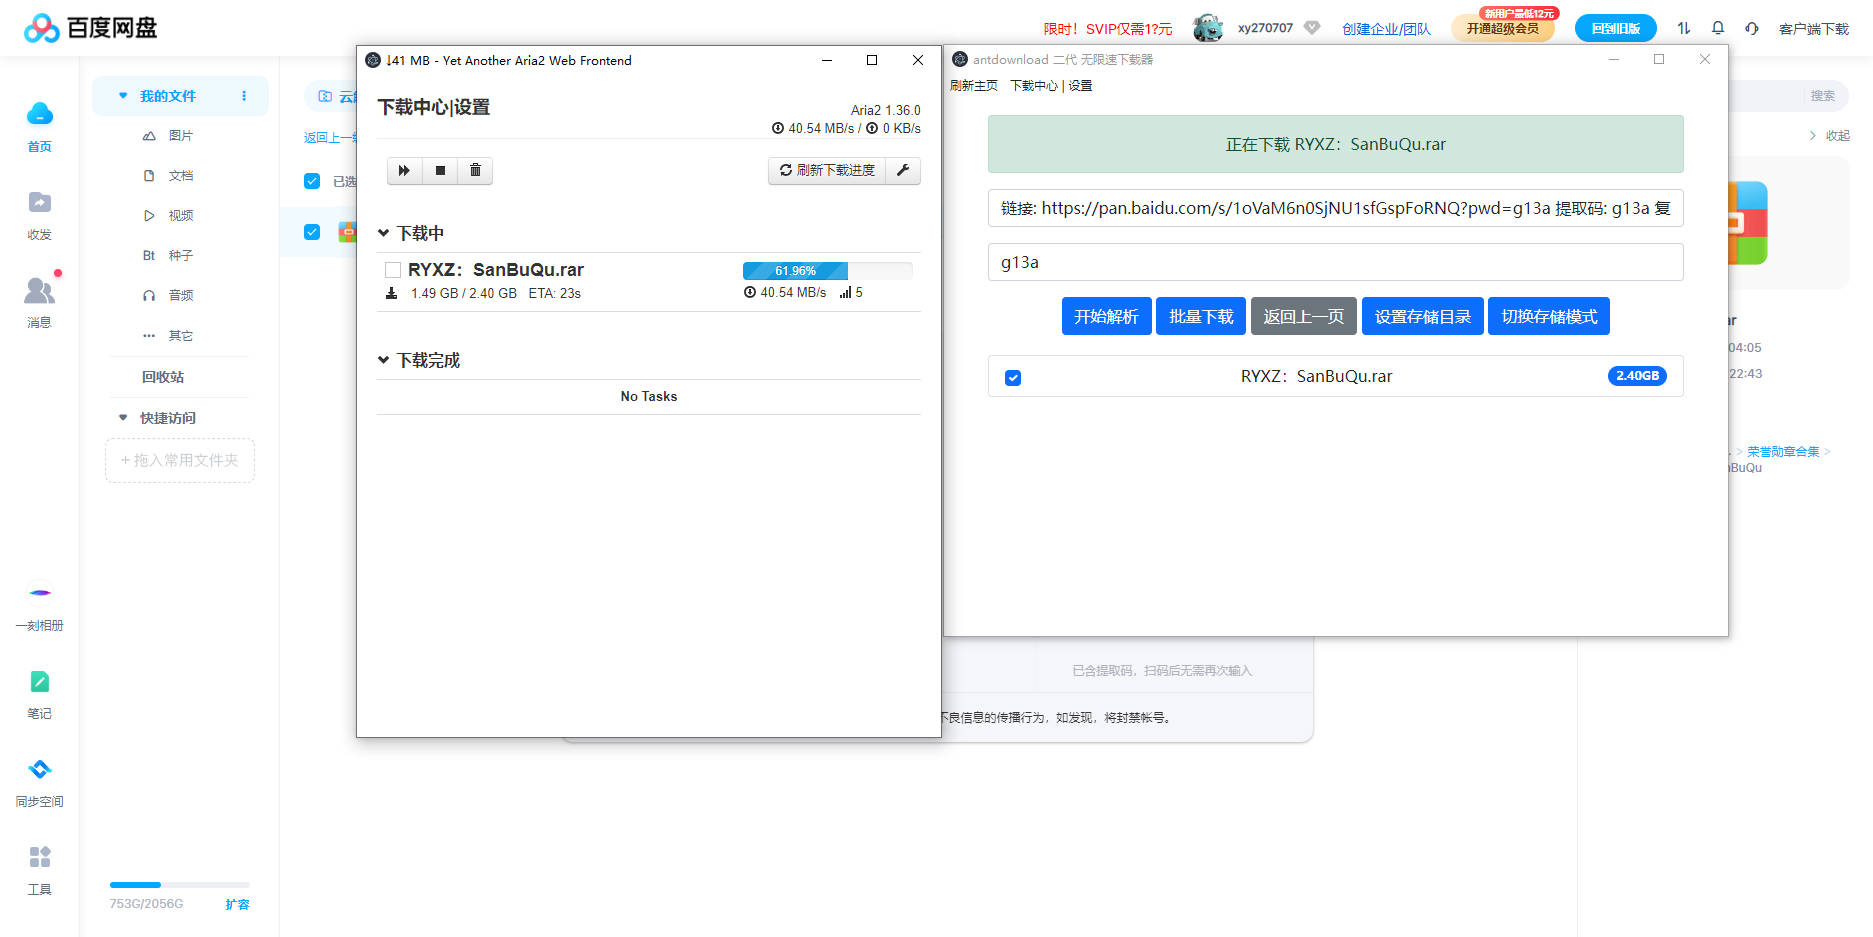Uncheck the 2.40GB file checkbox
The image size is (1873, 937).
(x=1013, y=378)
